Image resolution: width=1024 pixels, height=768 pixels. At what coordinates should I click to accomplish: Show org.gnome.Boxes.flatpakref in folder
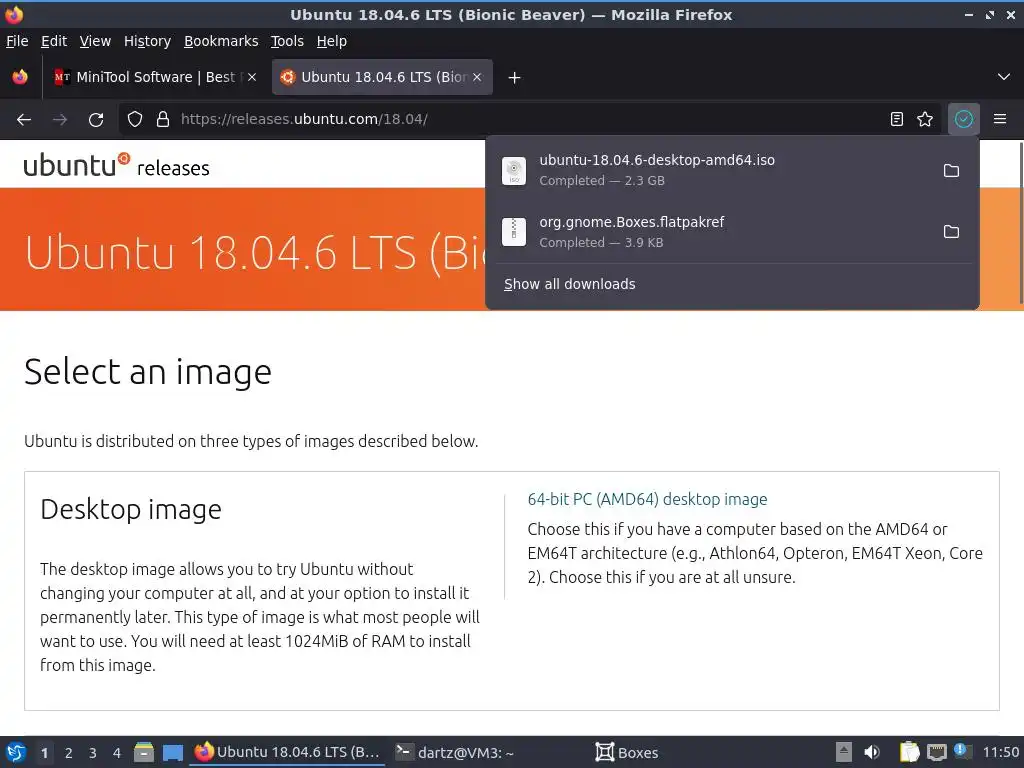click(951, 232)
